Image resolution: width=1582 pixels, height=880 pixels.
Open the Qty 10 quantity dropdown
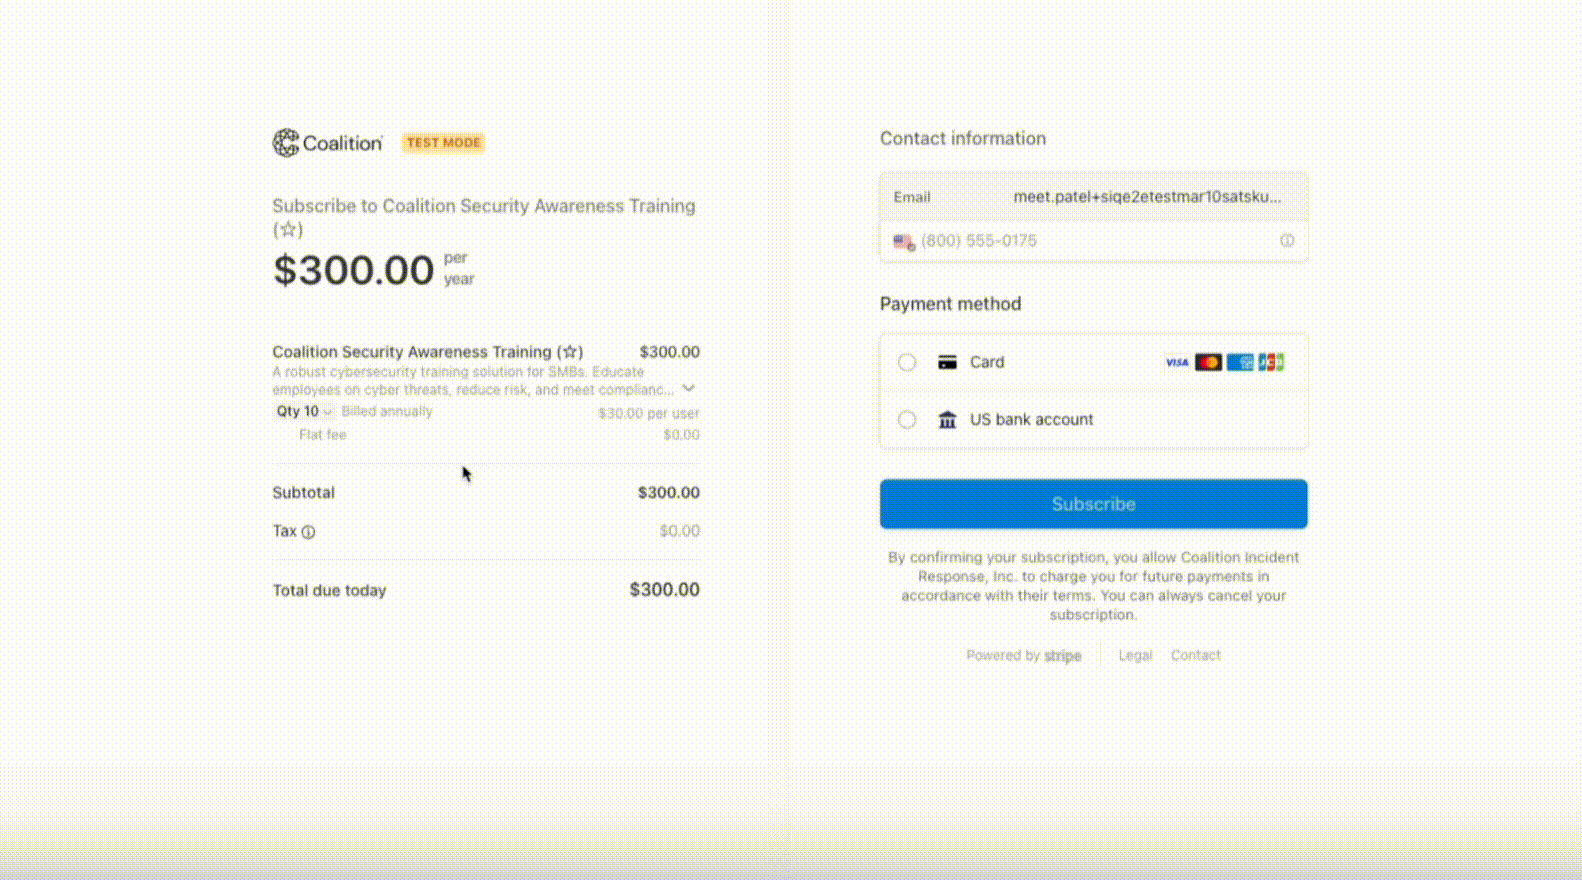(x=303, y=412)
